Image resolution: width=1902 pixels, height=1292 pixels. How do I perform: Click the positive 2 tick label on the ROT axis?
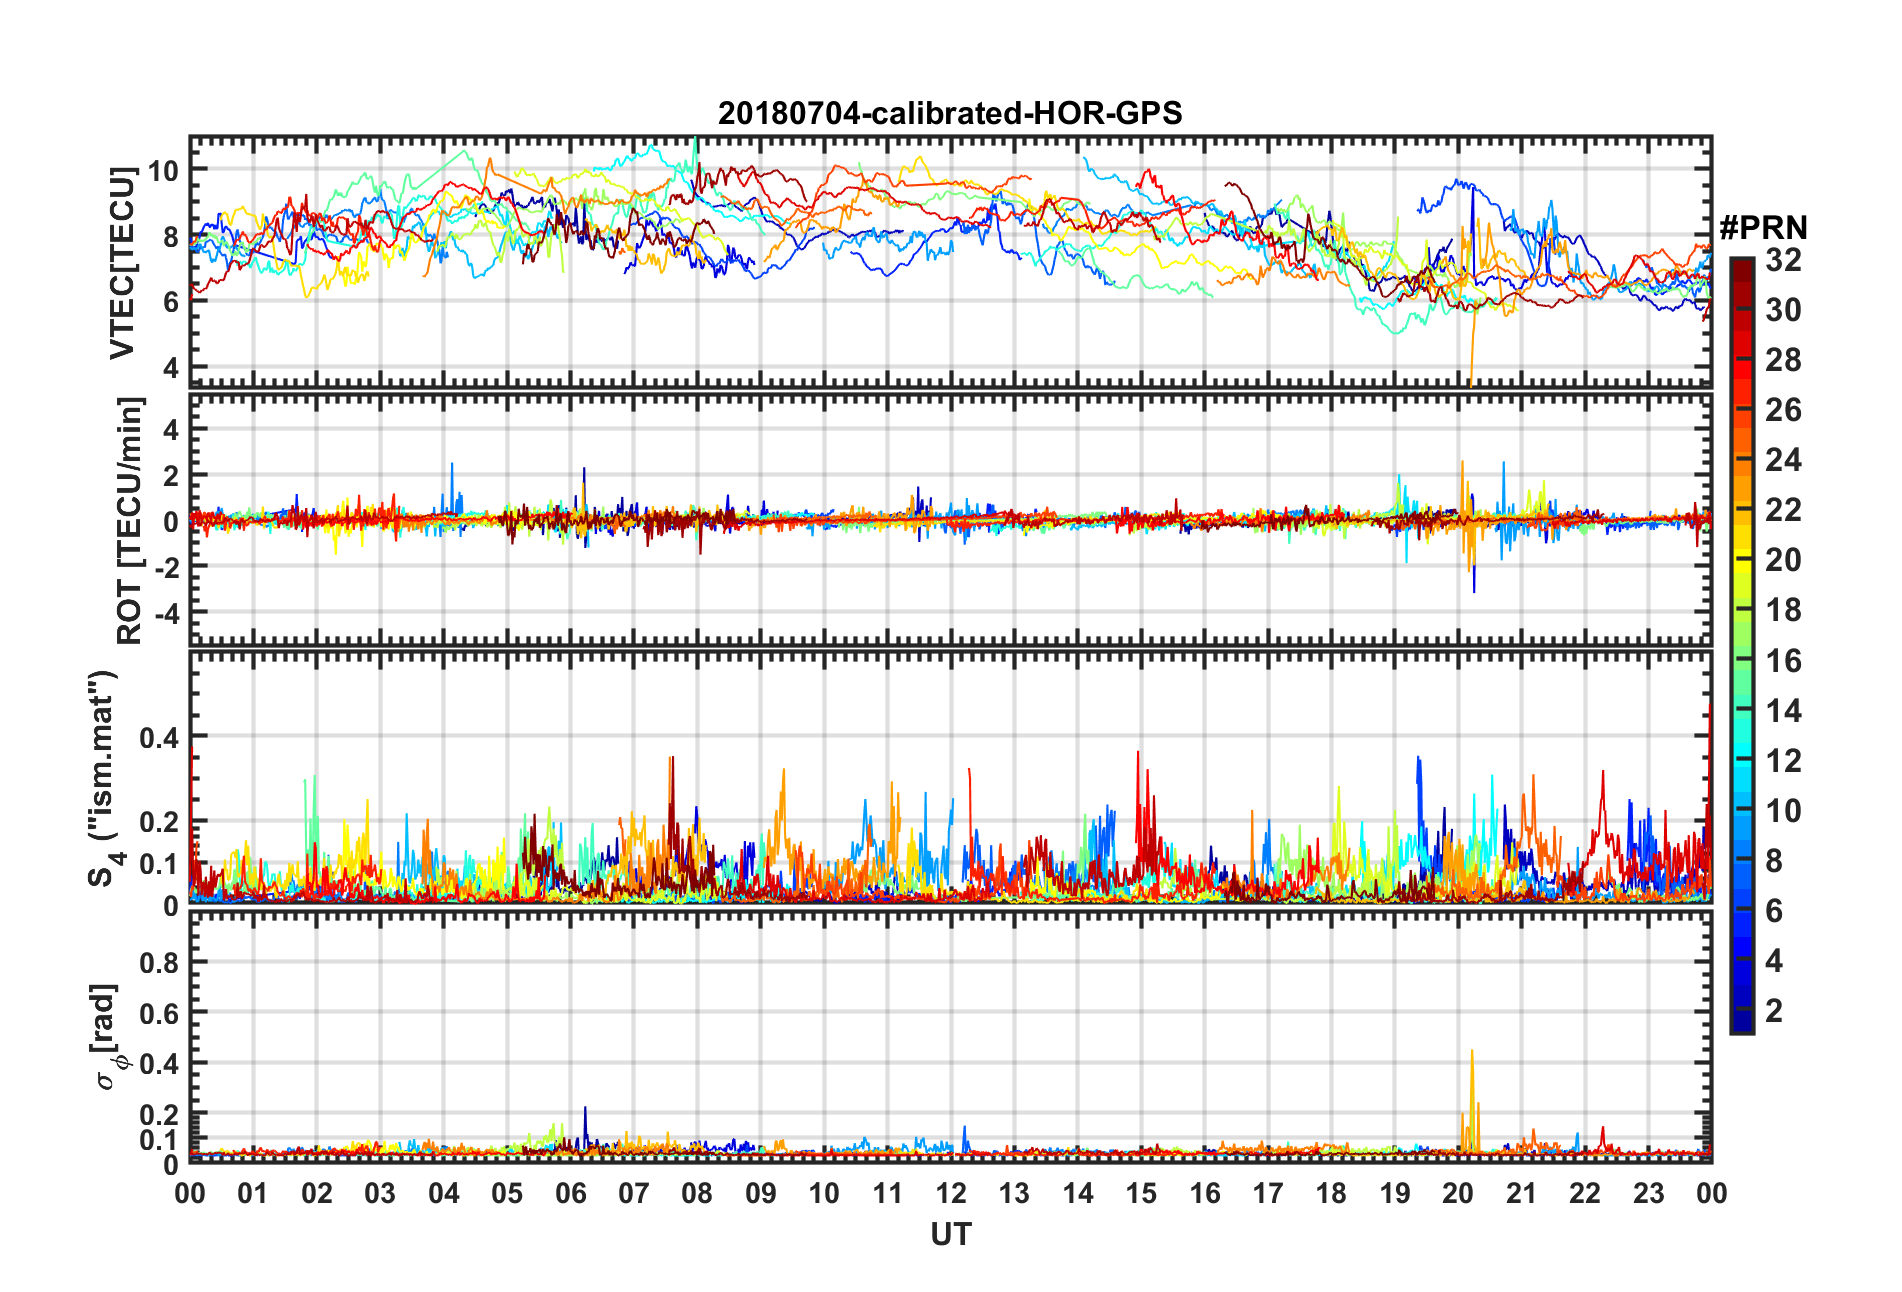click(x=172, y=476)
